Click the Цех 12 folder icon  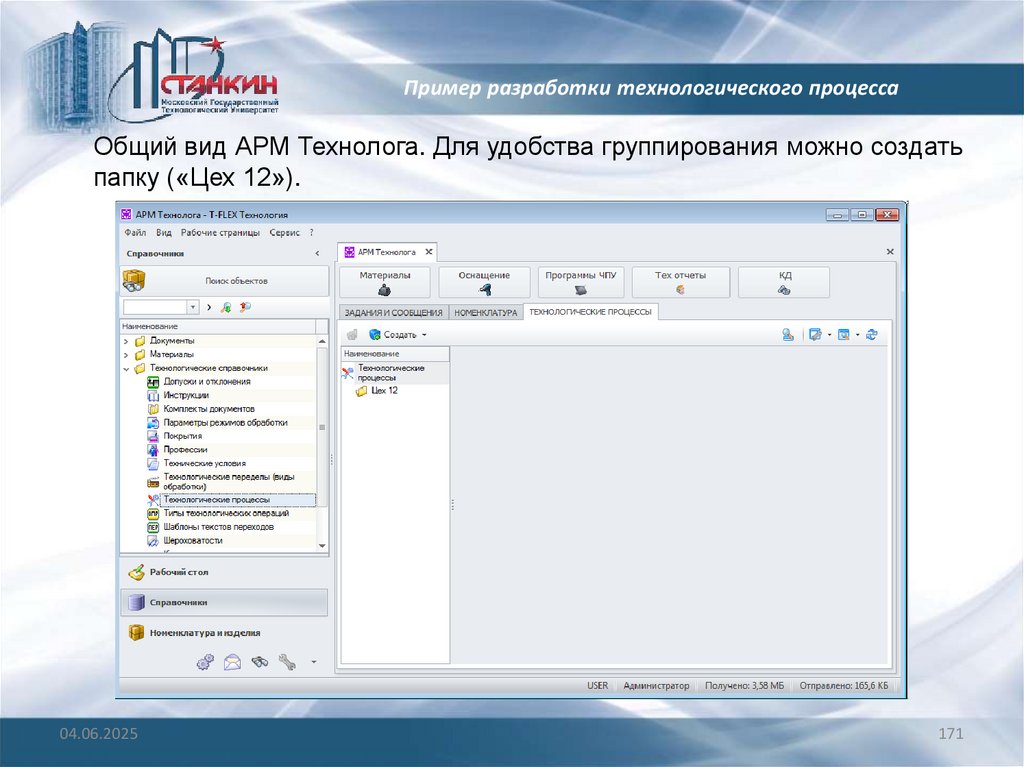point(361,391)
